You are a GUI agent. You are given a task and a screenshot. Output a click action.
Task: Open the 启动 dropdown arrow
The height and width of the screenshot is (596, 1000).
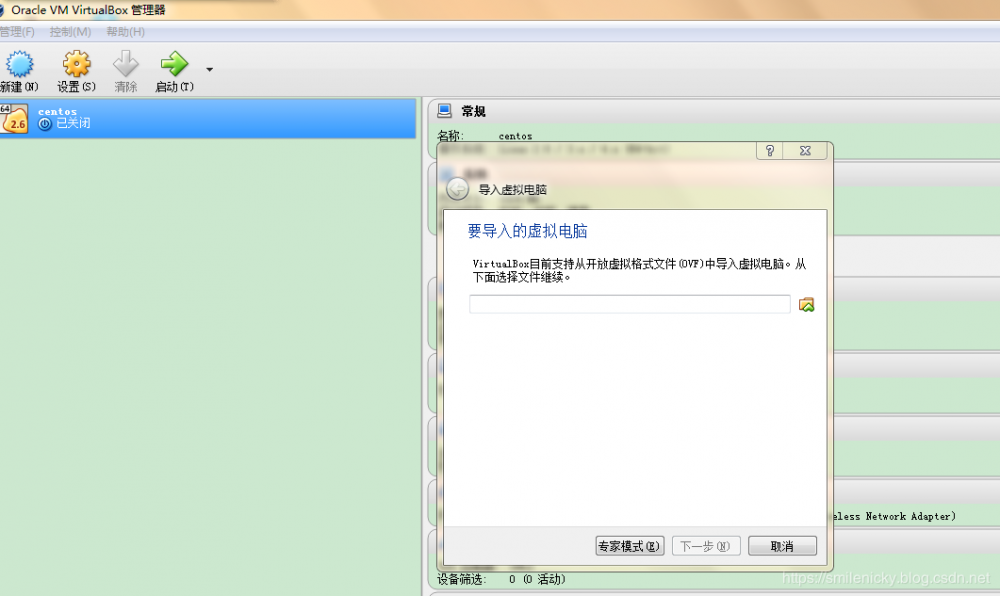(x=208, y=70)
